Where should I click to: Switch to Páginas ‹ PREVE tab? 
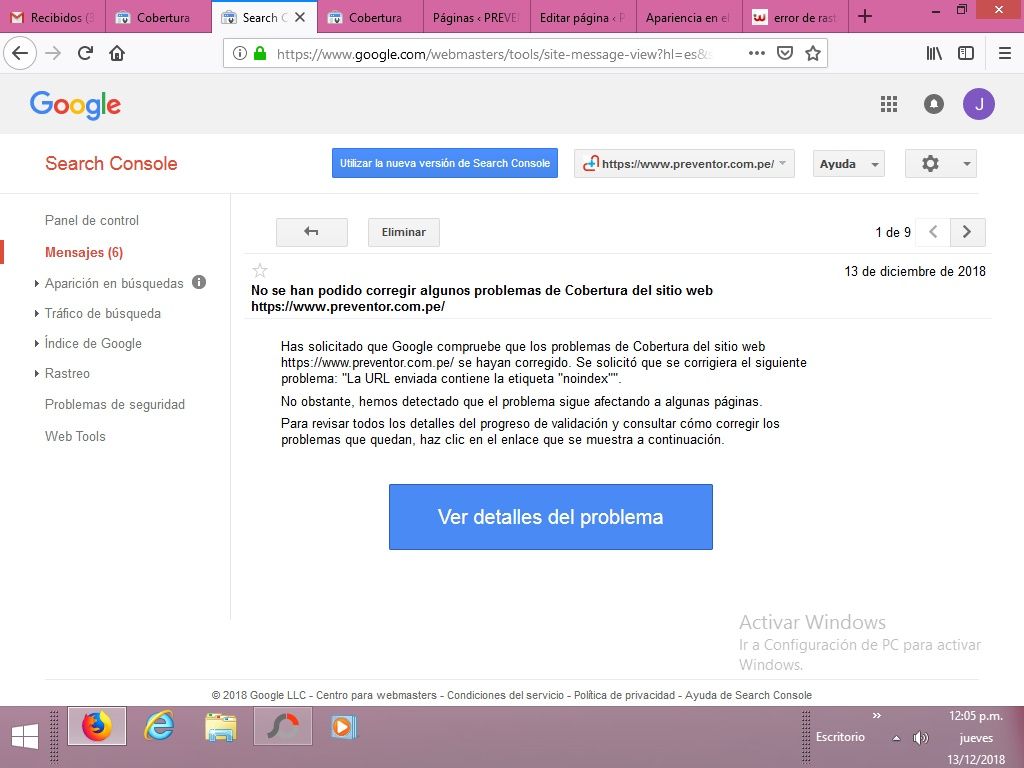(476, 17)
